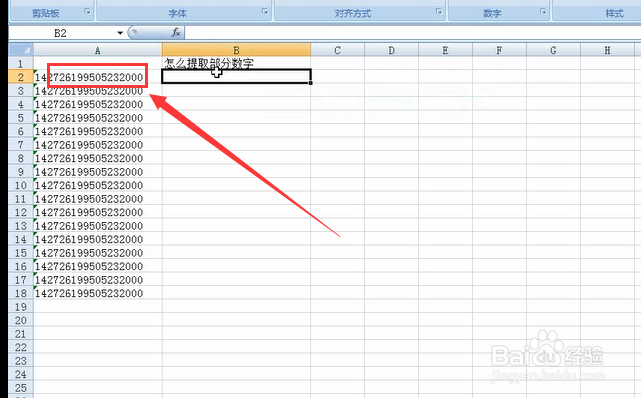Click the fill handle of cell B2
This screenshot has width=641, height=398.
coord(311,83)
